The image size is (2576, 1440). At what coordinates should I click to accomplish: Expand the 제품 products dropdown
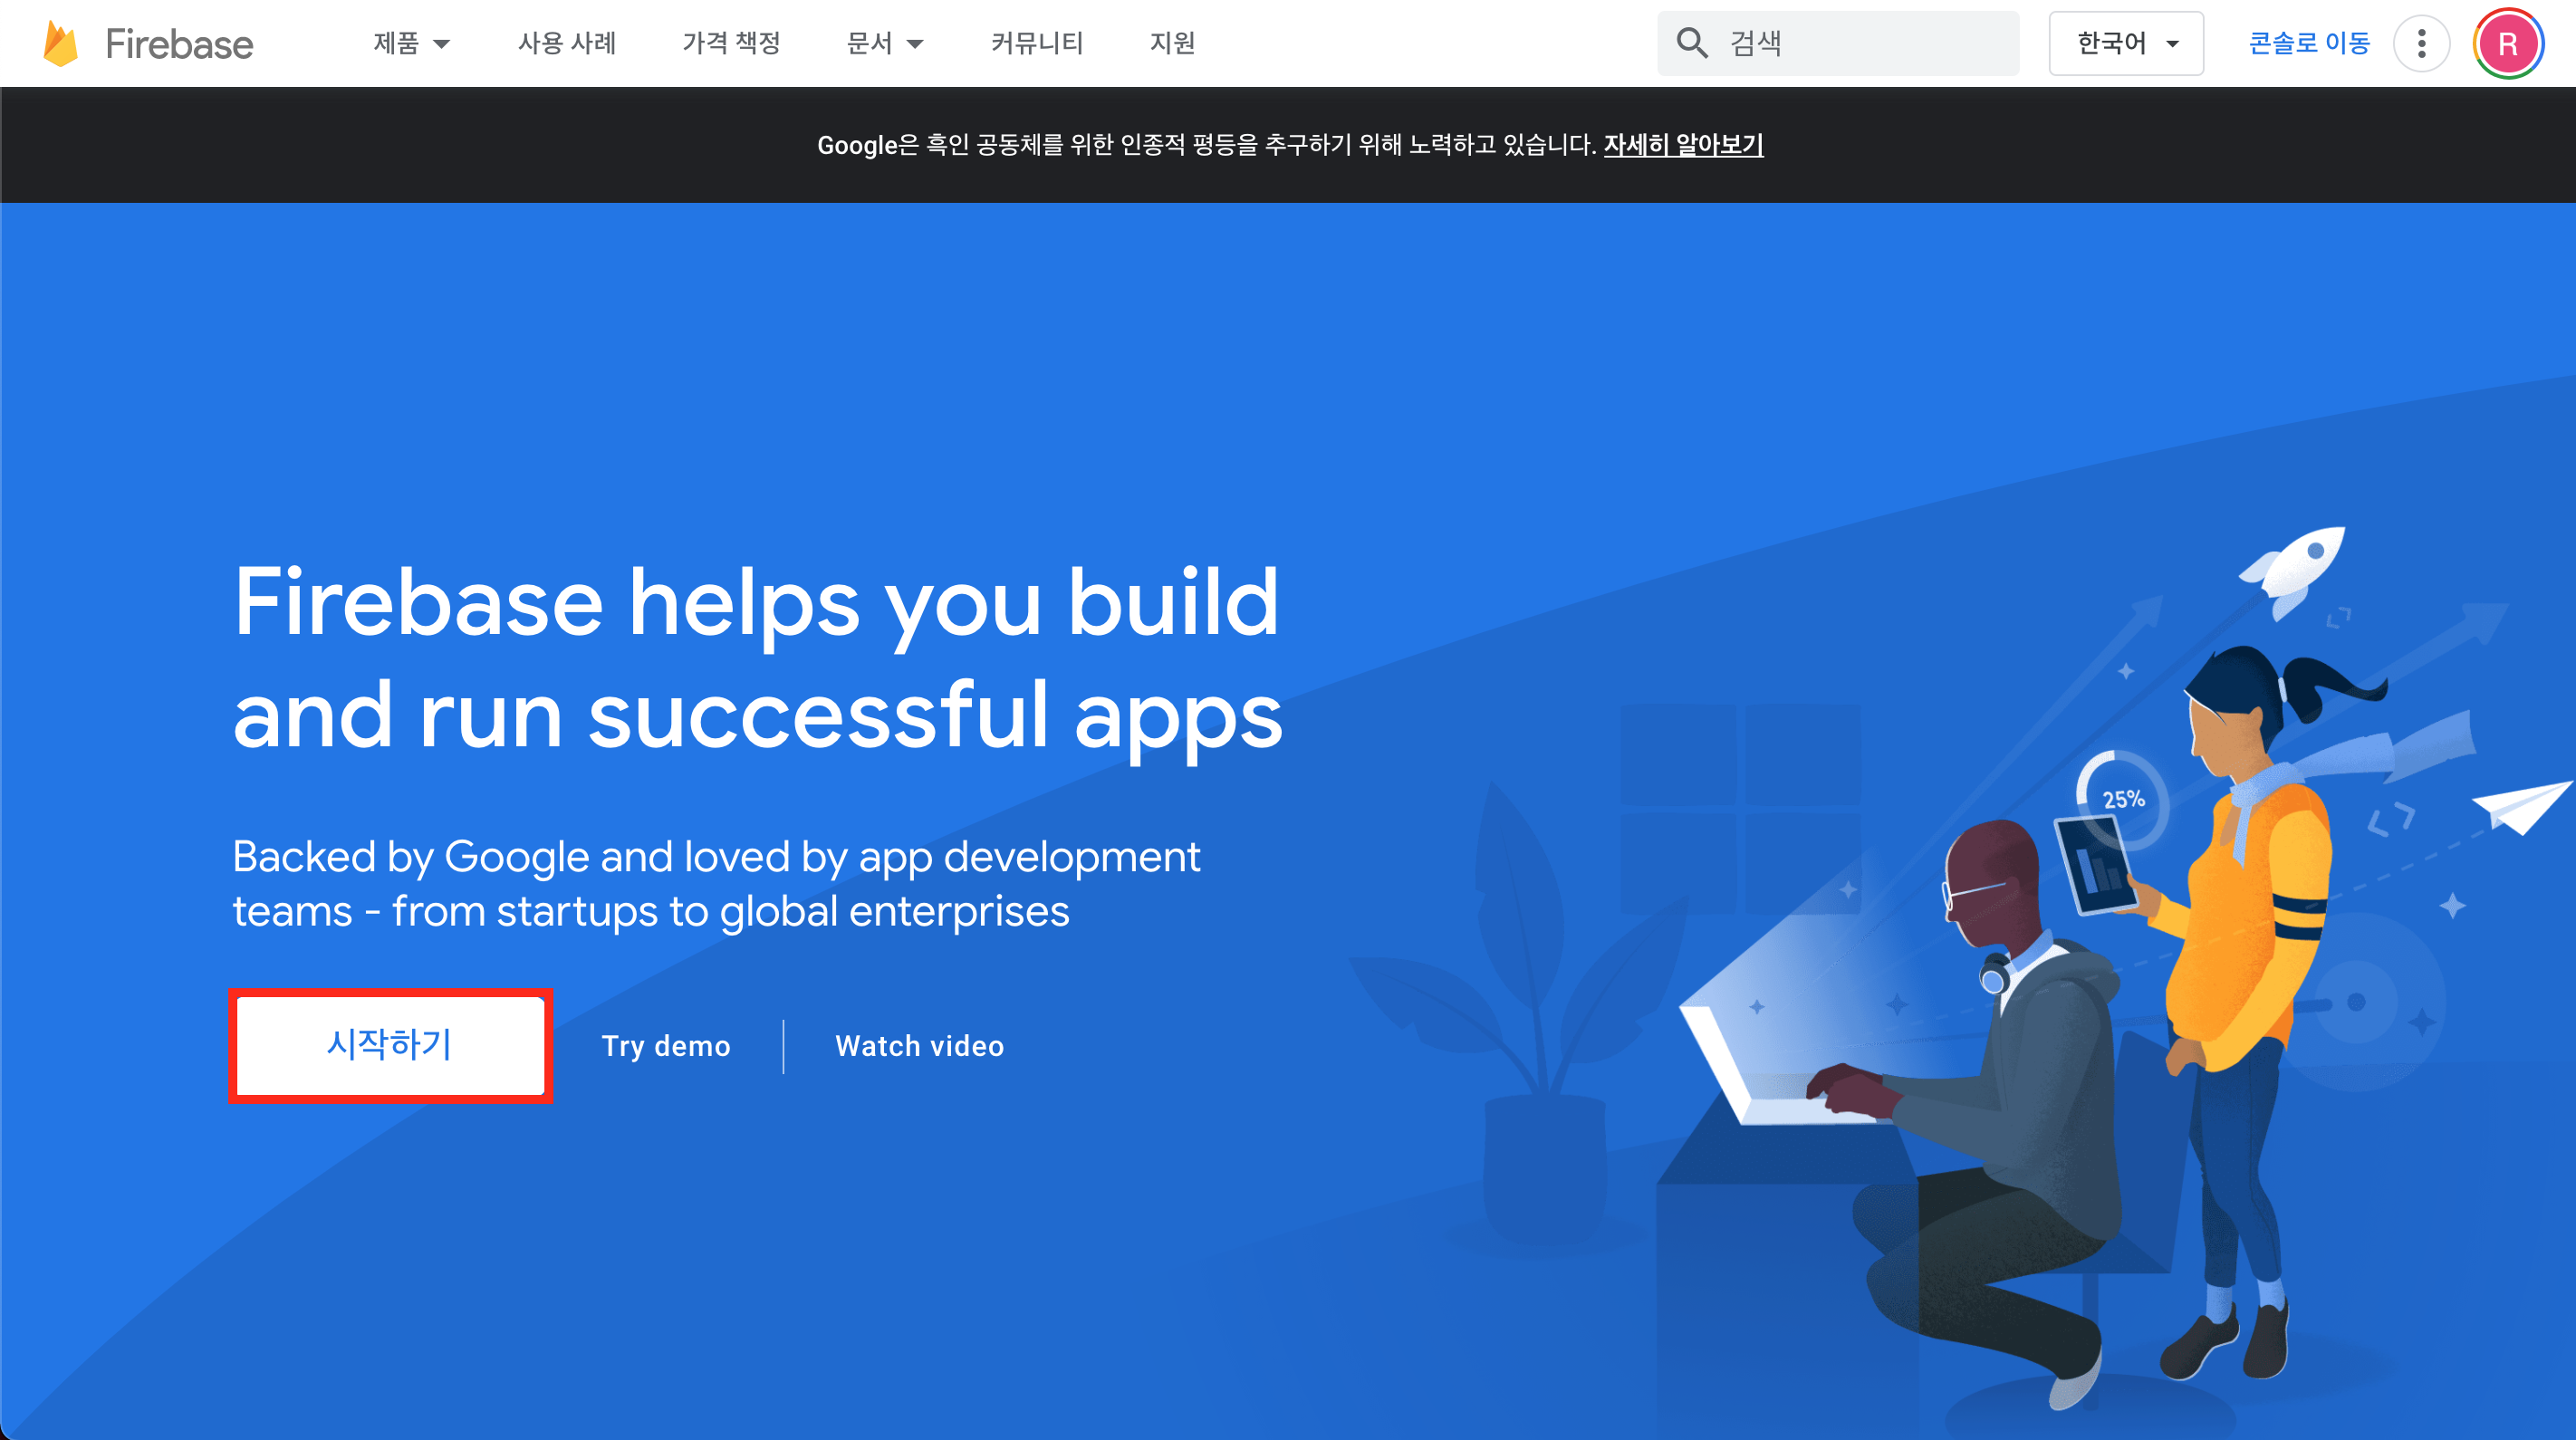tap(411, 43)
